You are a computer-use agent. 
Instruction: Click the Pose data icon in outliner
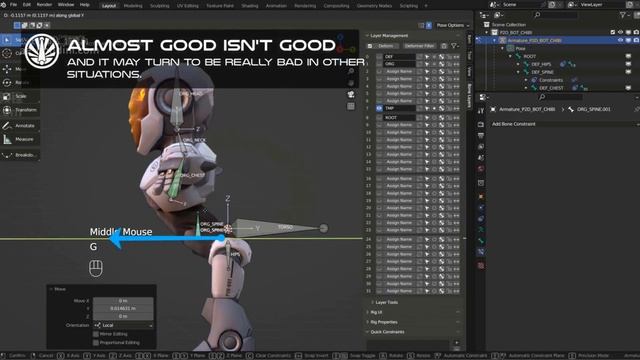pyautogui.click(x=511, y=49)
